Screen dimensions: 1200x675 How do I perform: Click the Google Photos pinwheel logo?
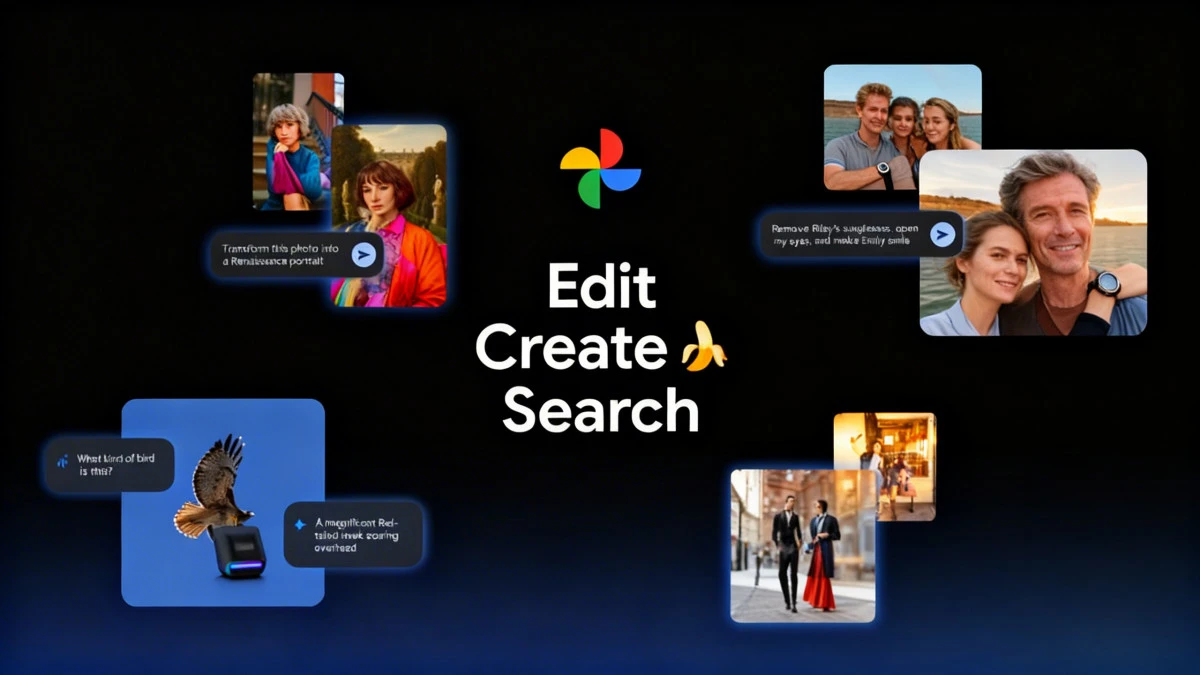click(x=600, y=168)
